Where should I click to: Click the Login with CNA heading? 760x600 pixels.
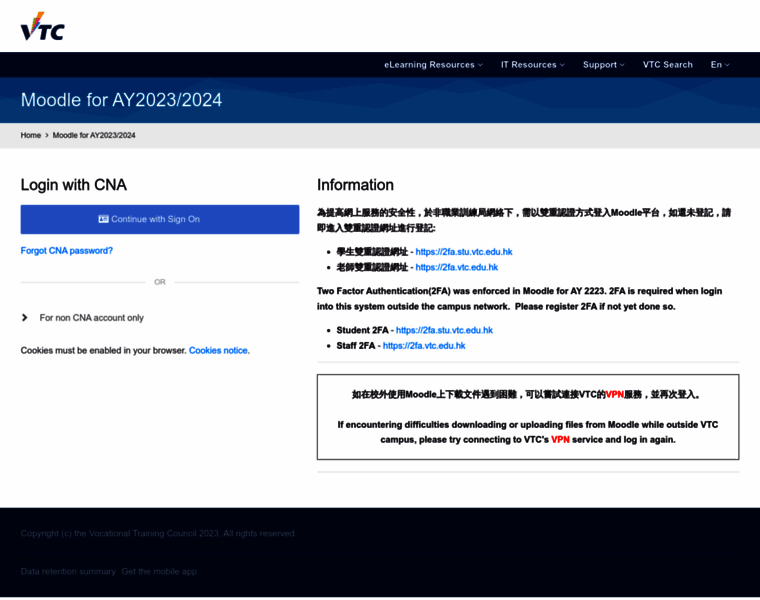click(74, 185)
